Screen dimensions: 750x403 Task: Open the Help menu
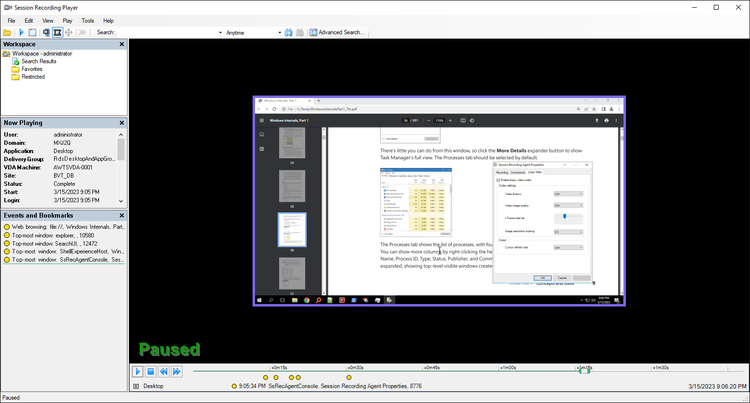[x=109, y=21]
